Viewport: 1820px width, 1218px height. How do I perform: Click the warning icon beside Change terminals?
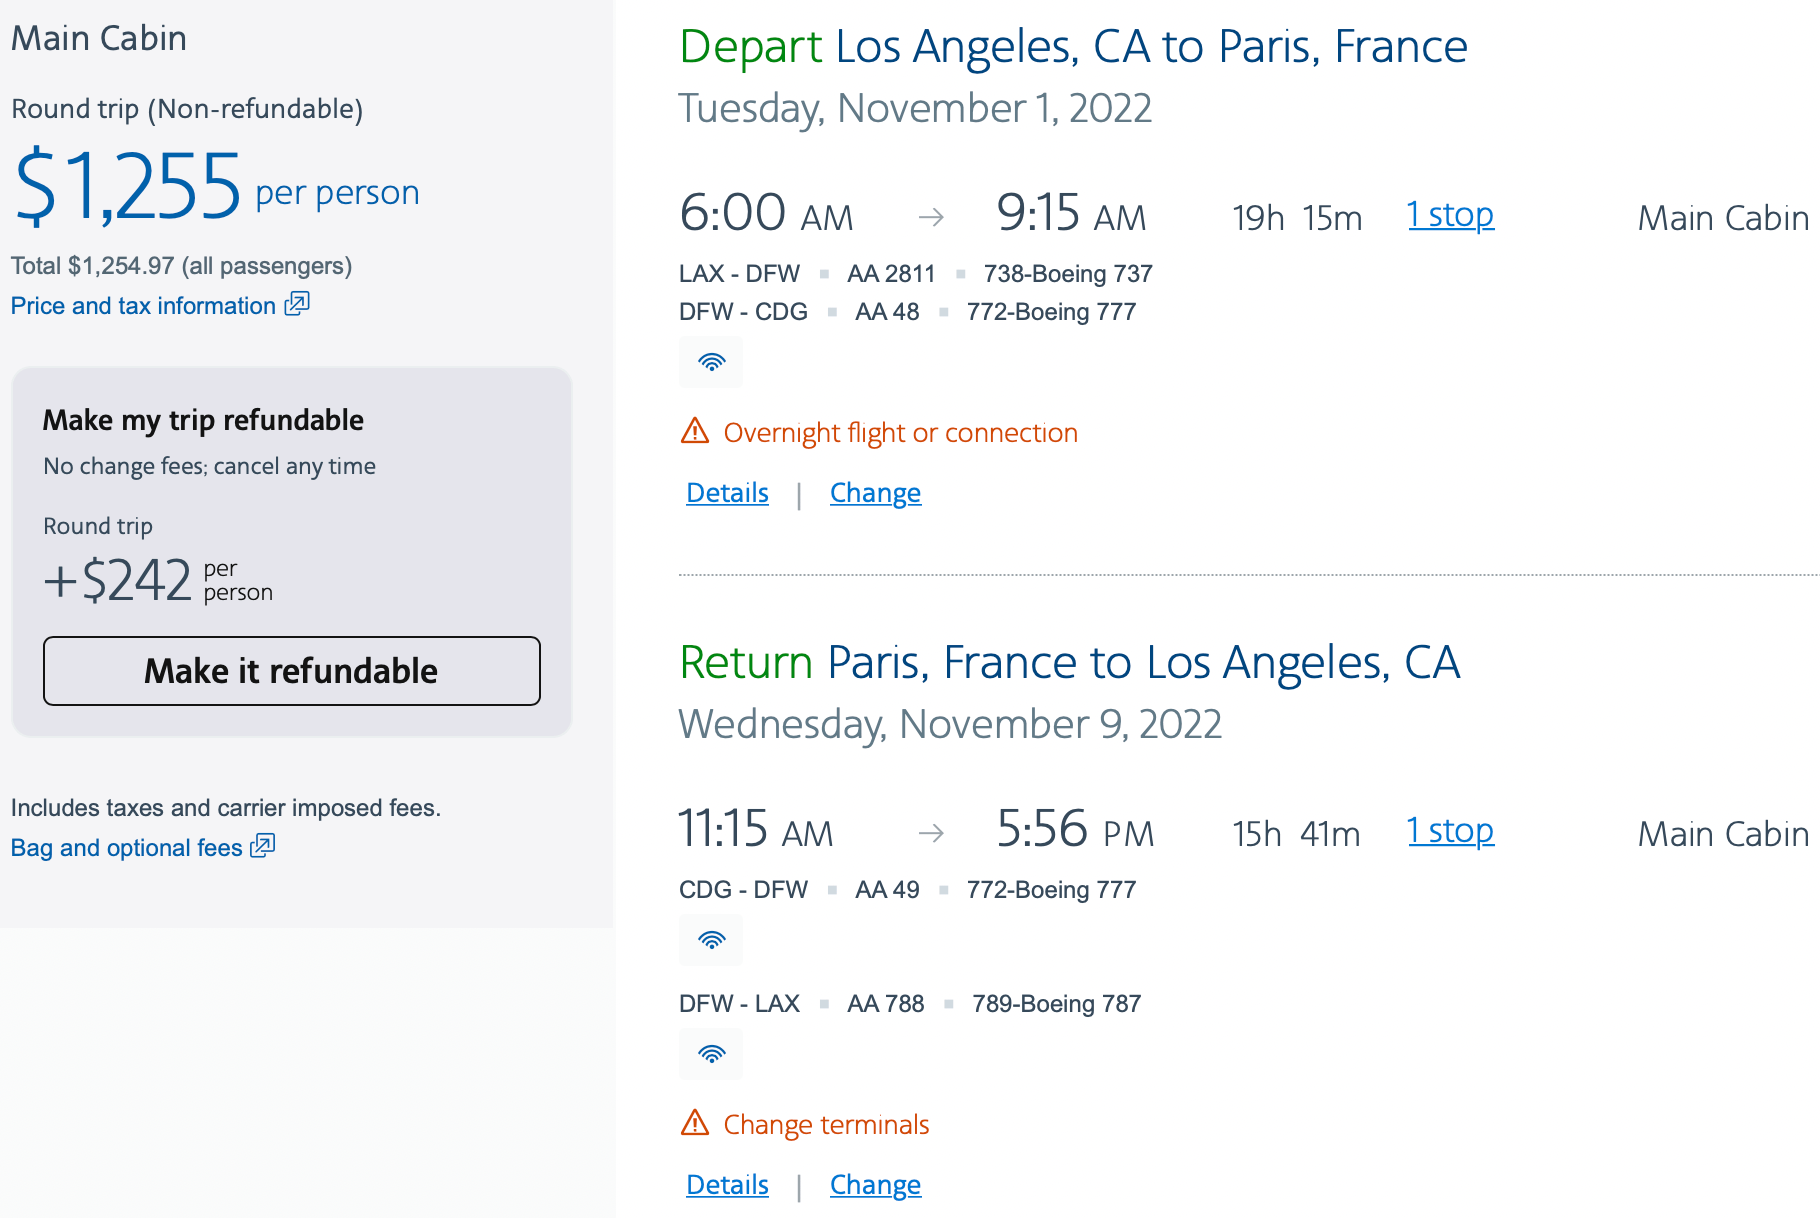coord(695,1123)
